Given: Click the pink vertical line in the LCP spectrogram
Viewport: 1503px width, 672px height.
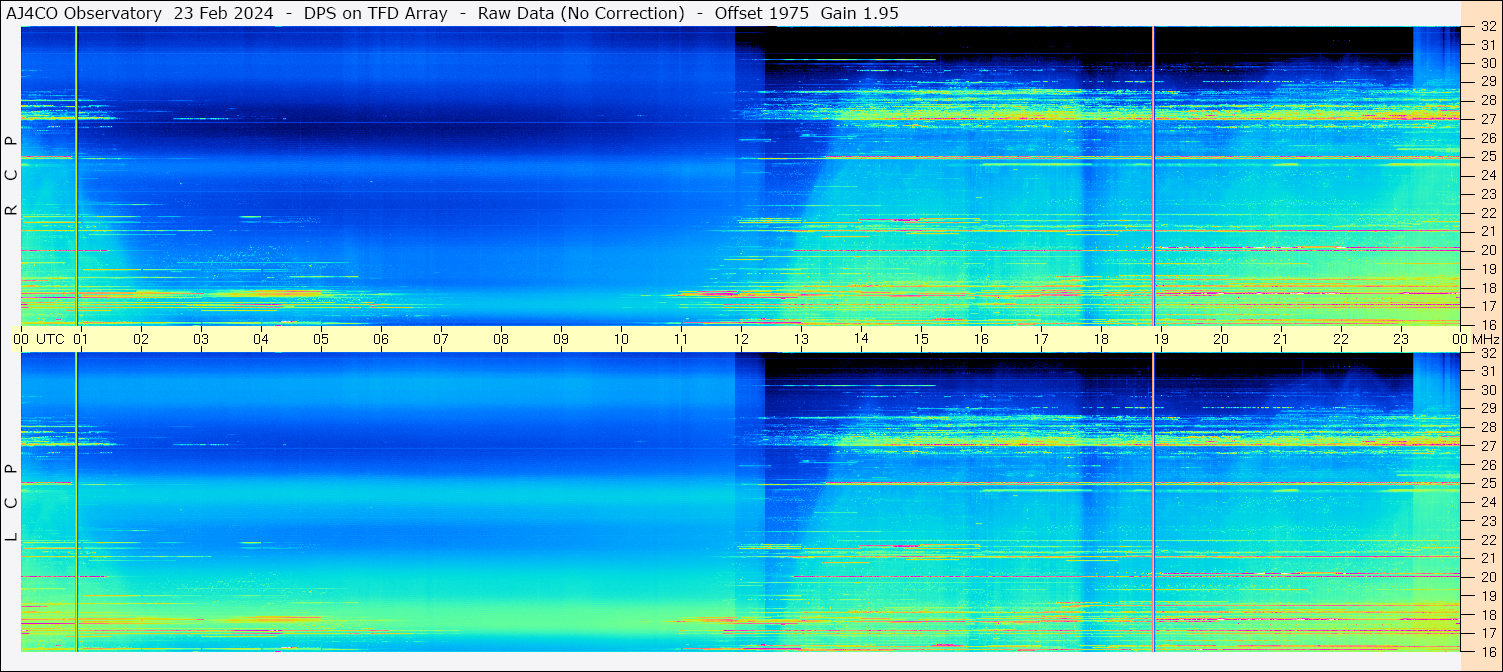Looking at the screenshot, I should tap(1154, 500).
